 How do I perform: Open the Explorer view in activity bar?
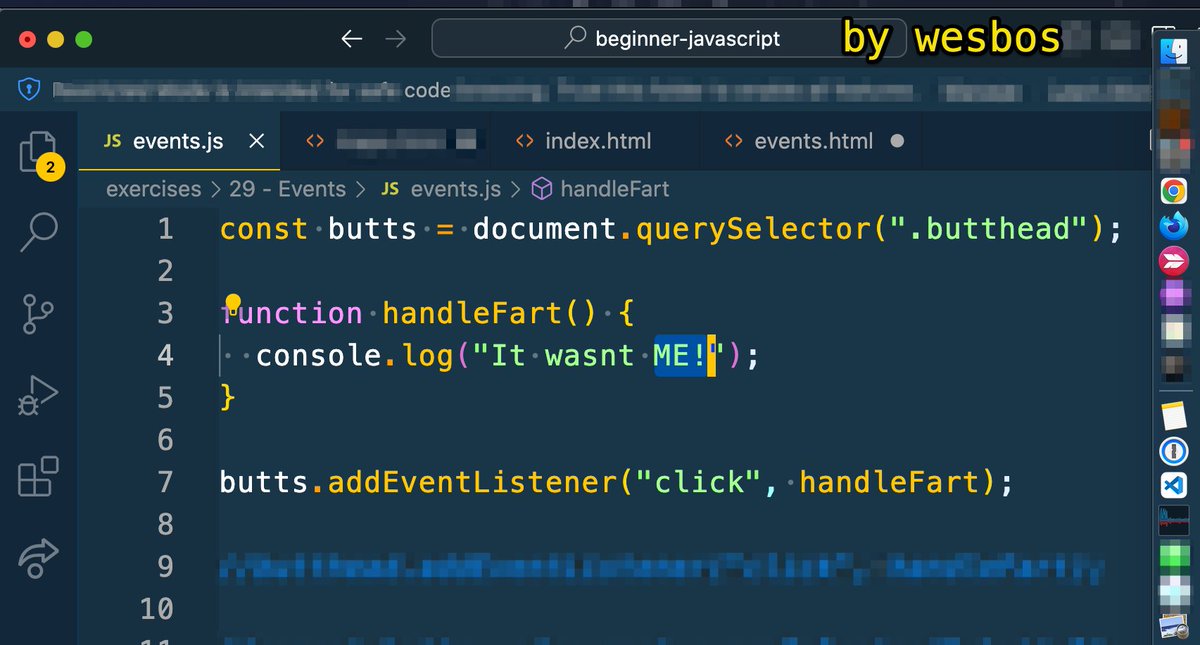38,153
